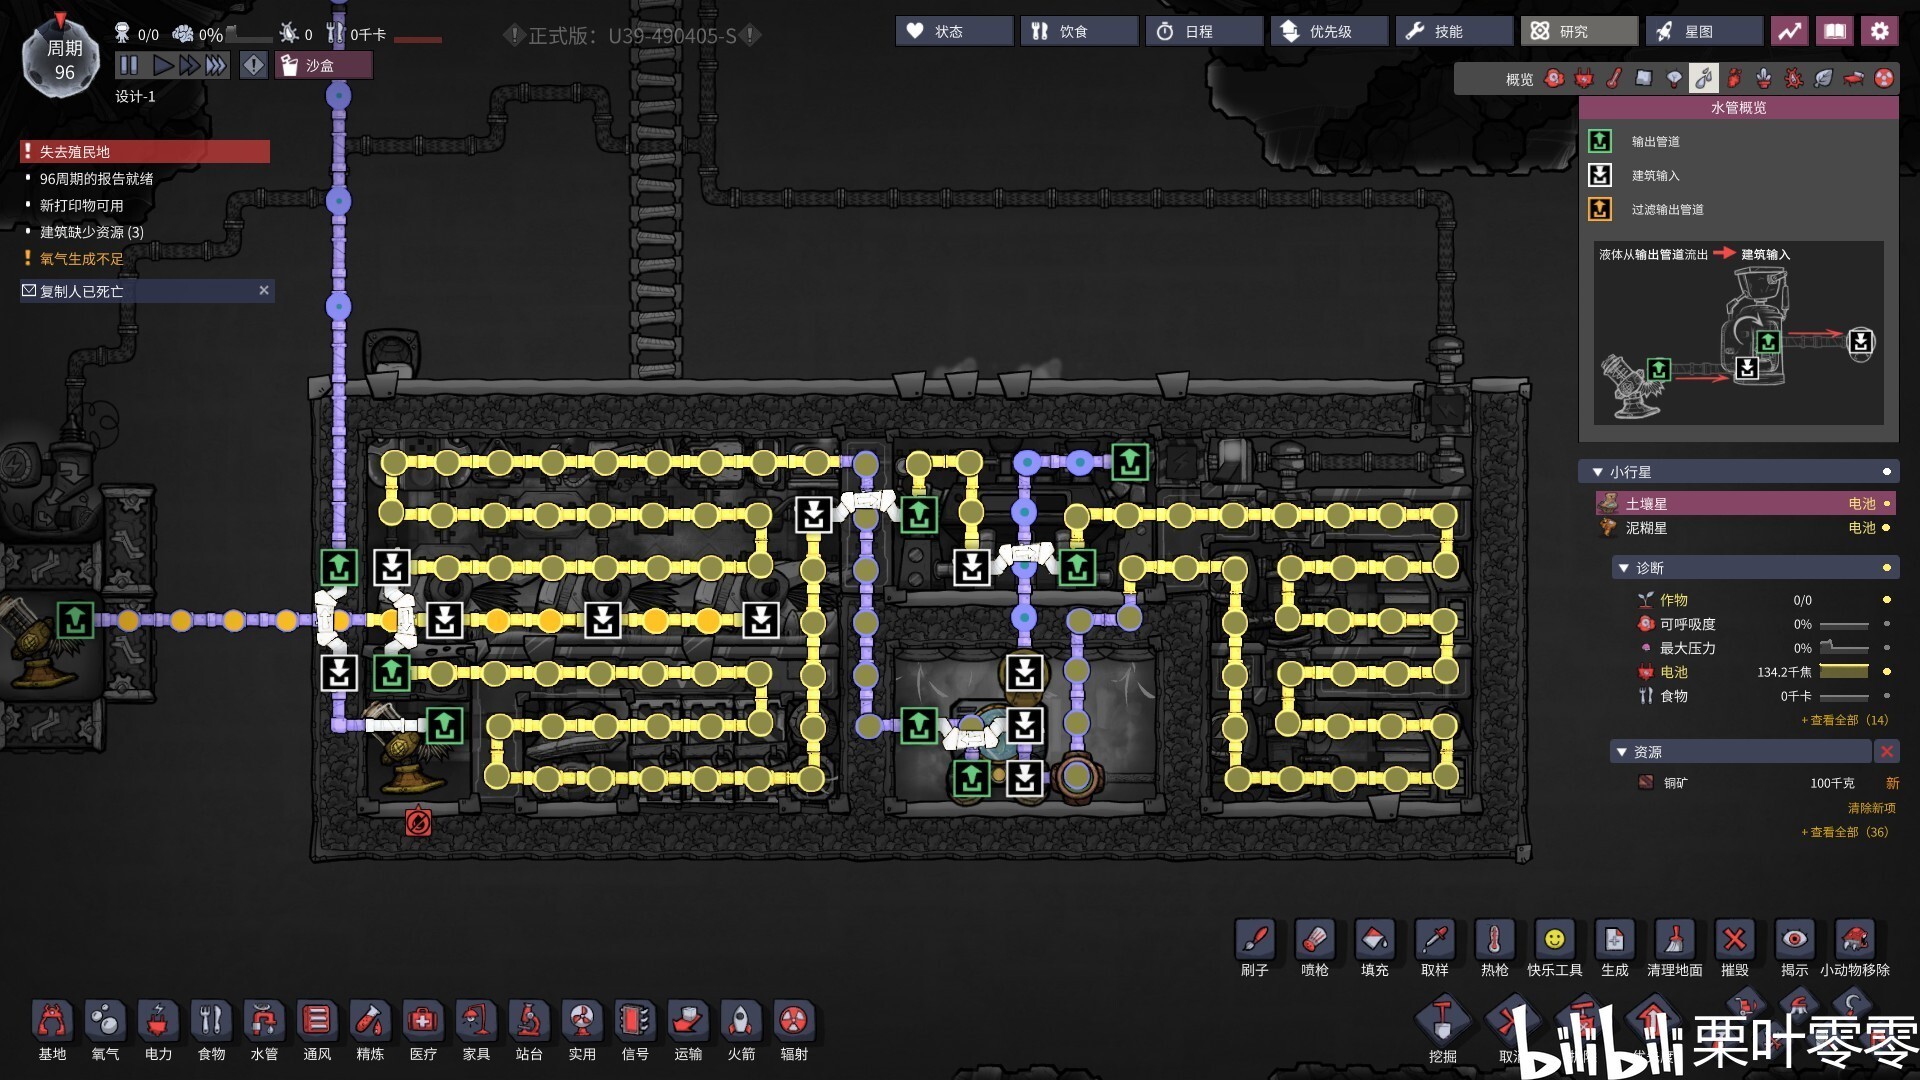Select the sandbox Destroy (摧毁) tool
The width and height of the screenshot is (1920, 1080).
(1735, 948)
